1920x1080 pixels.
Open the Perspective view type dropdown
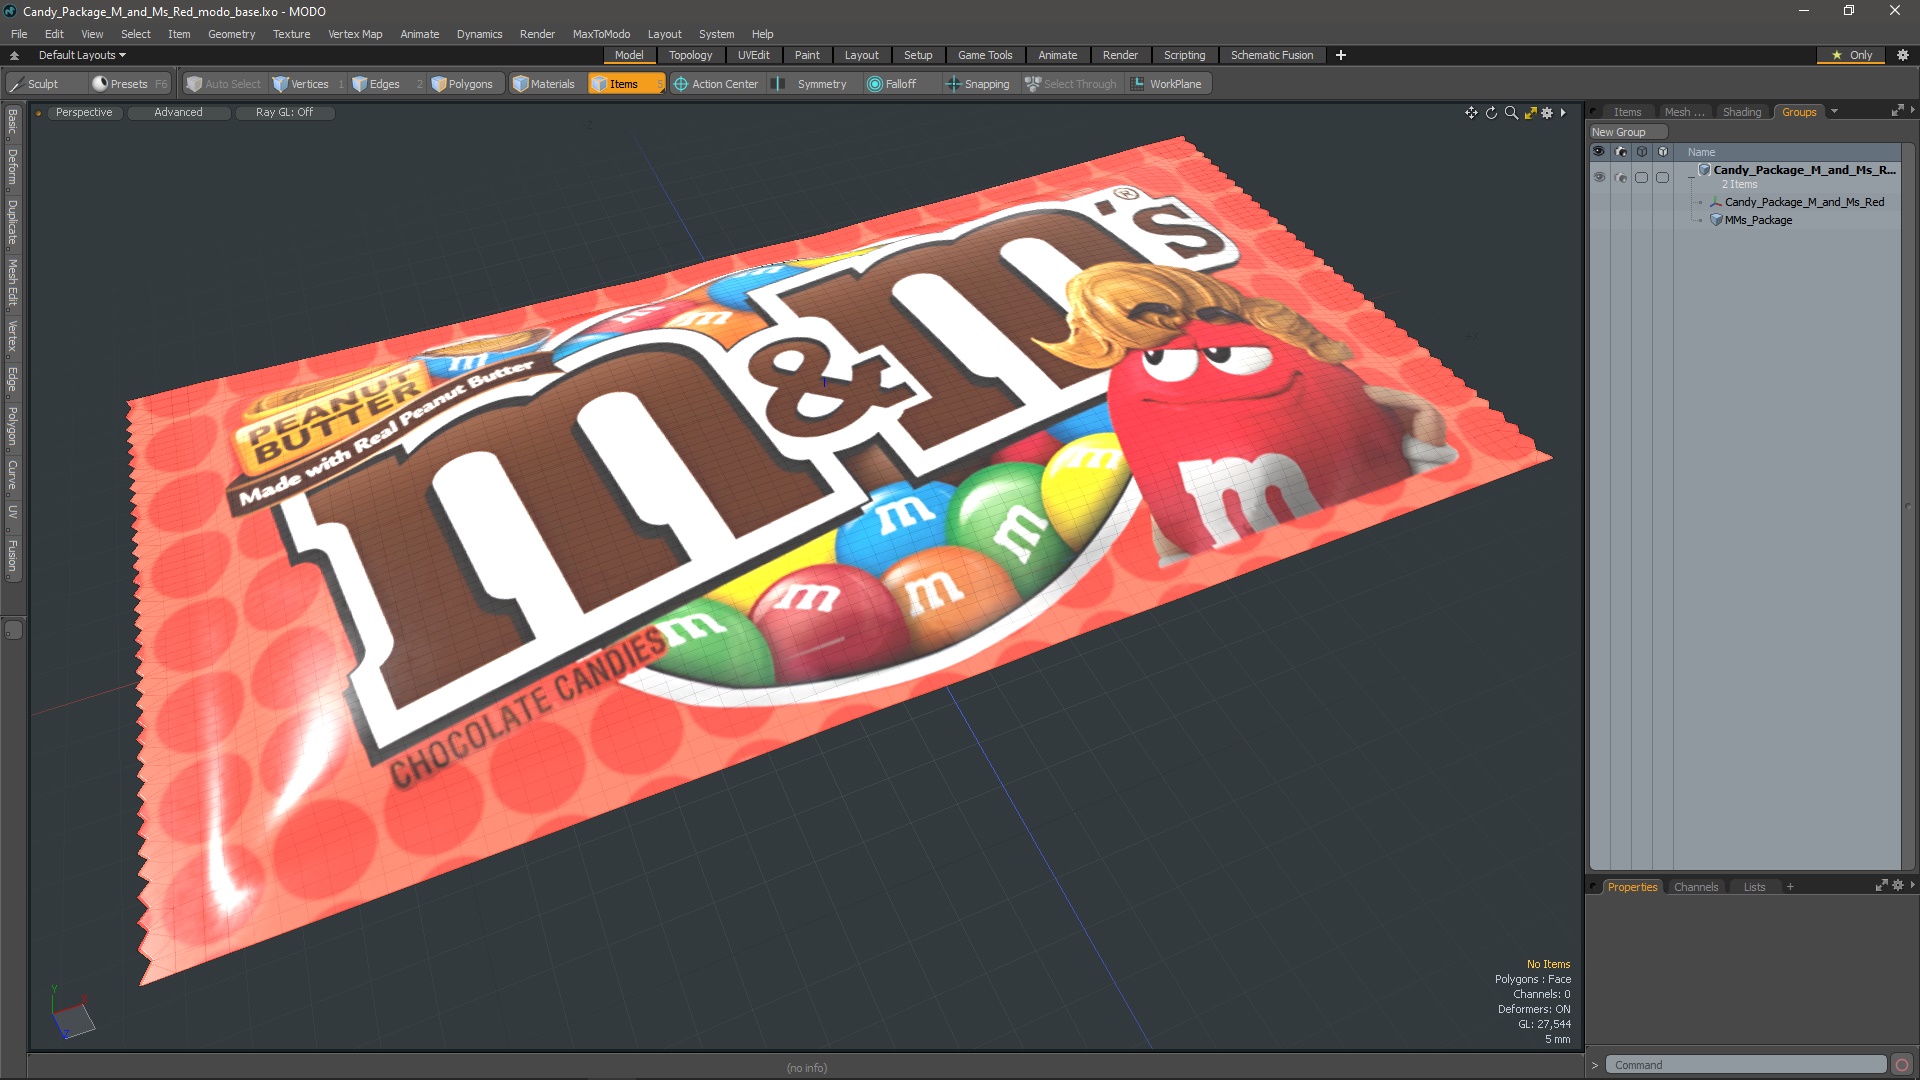pyautogui.click(x=84, y=112)
